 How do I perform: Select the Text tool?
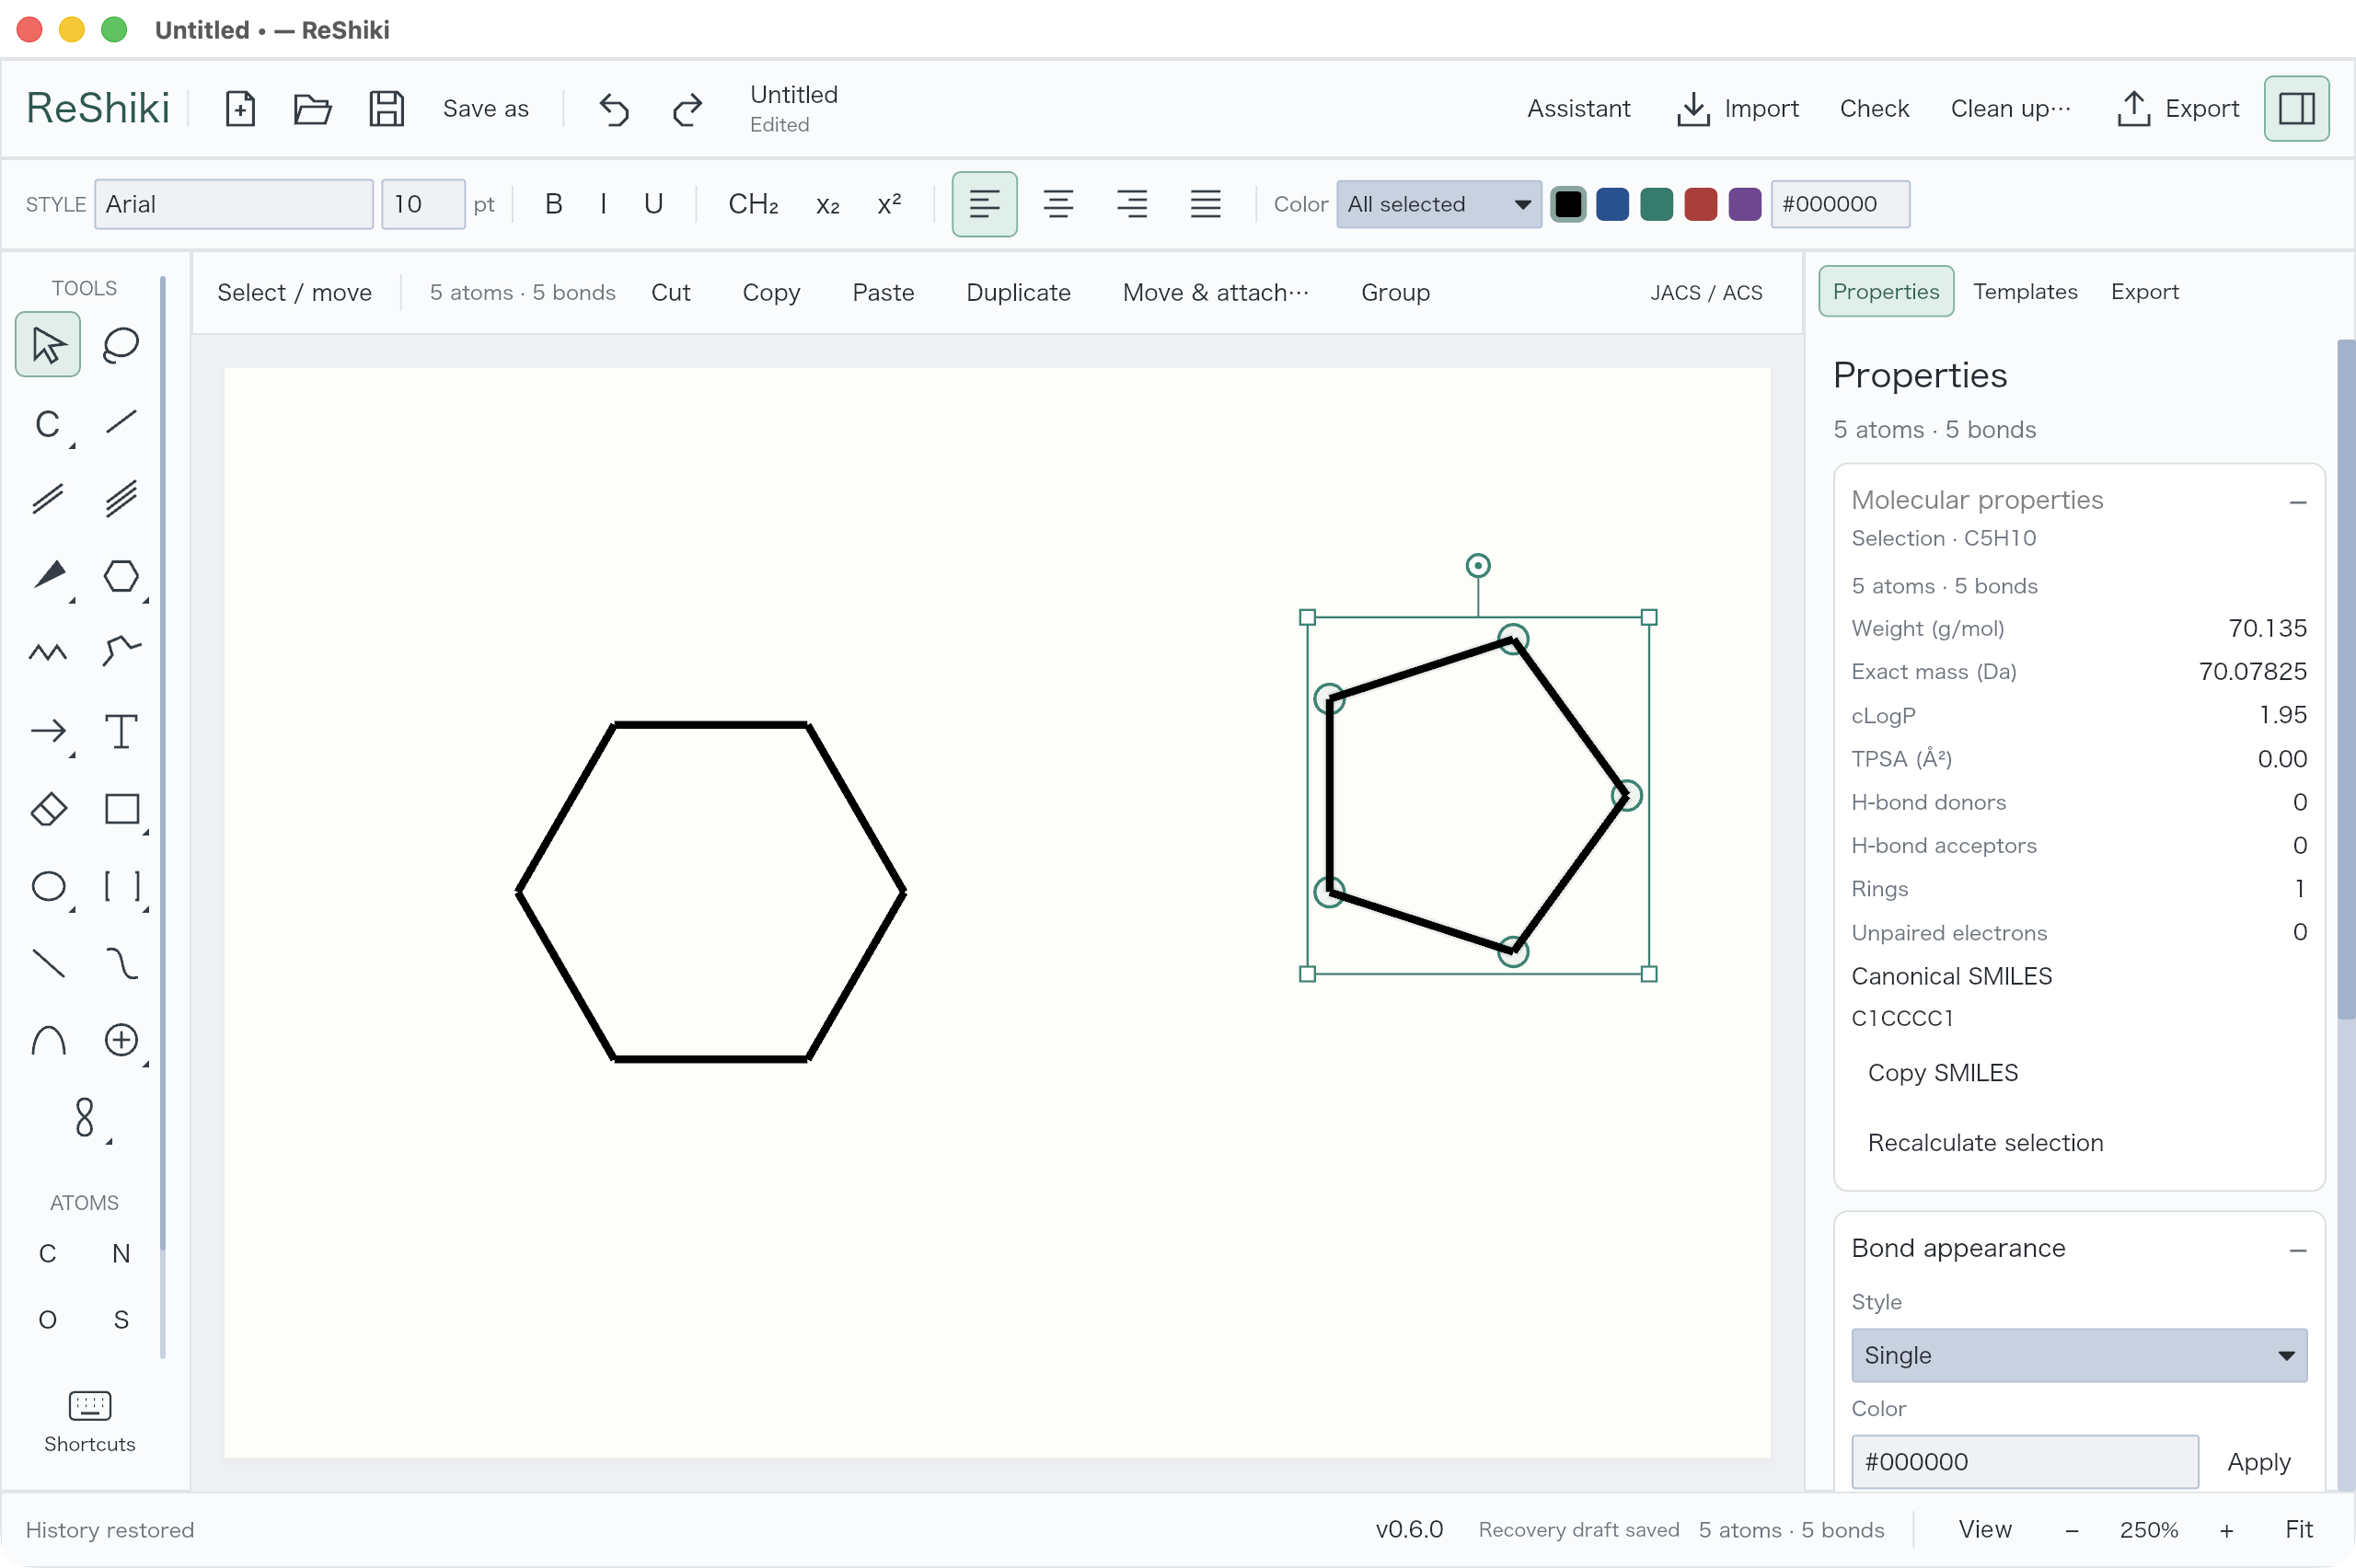(x=121, y=731)
